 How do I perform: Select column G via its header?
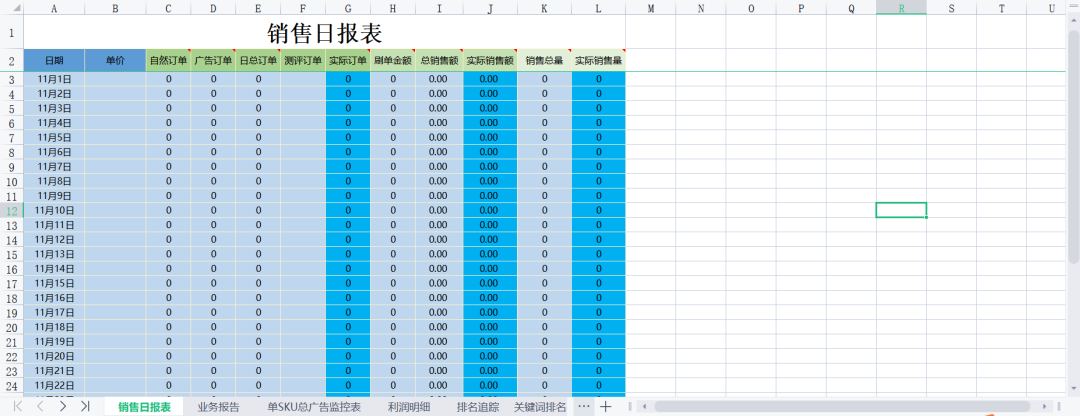348,8
